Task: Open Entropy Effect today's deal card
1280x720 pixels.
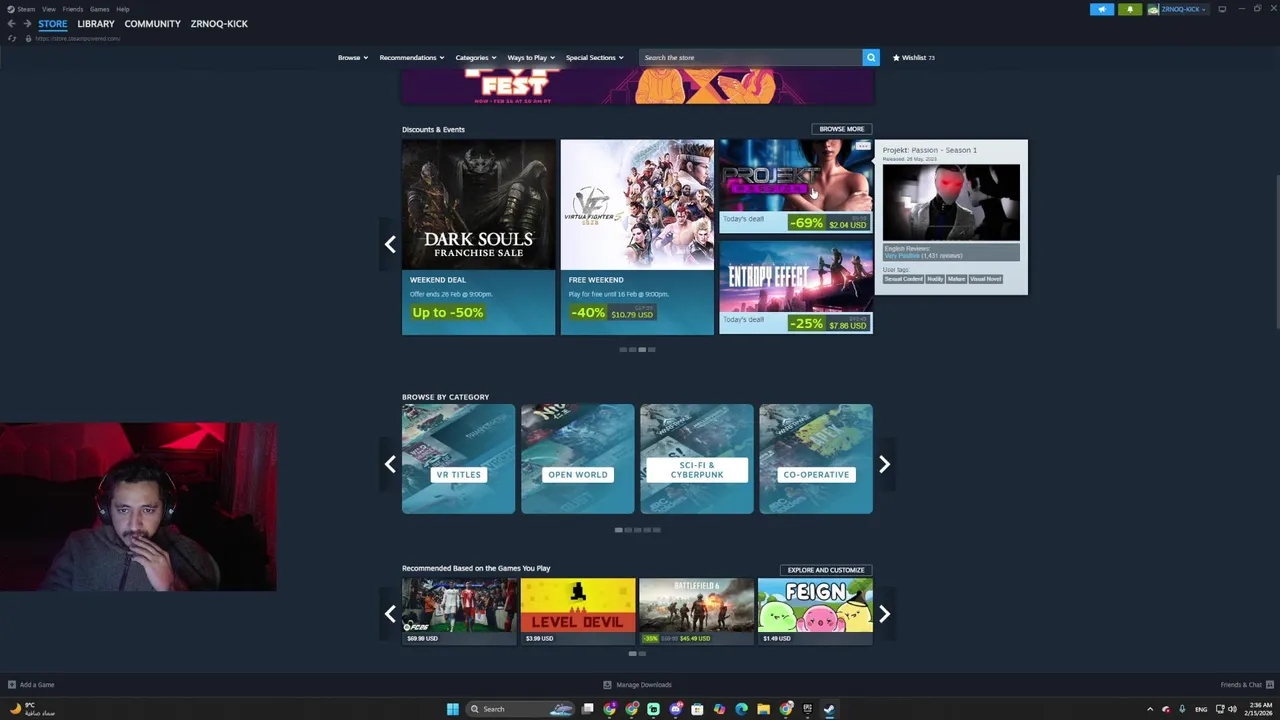Action: tap(796, 287)
